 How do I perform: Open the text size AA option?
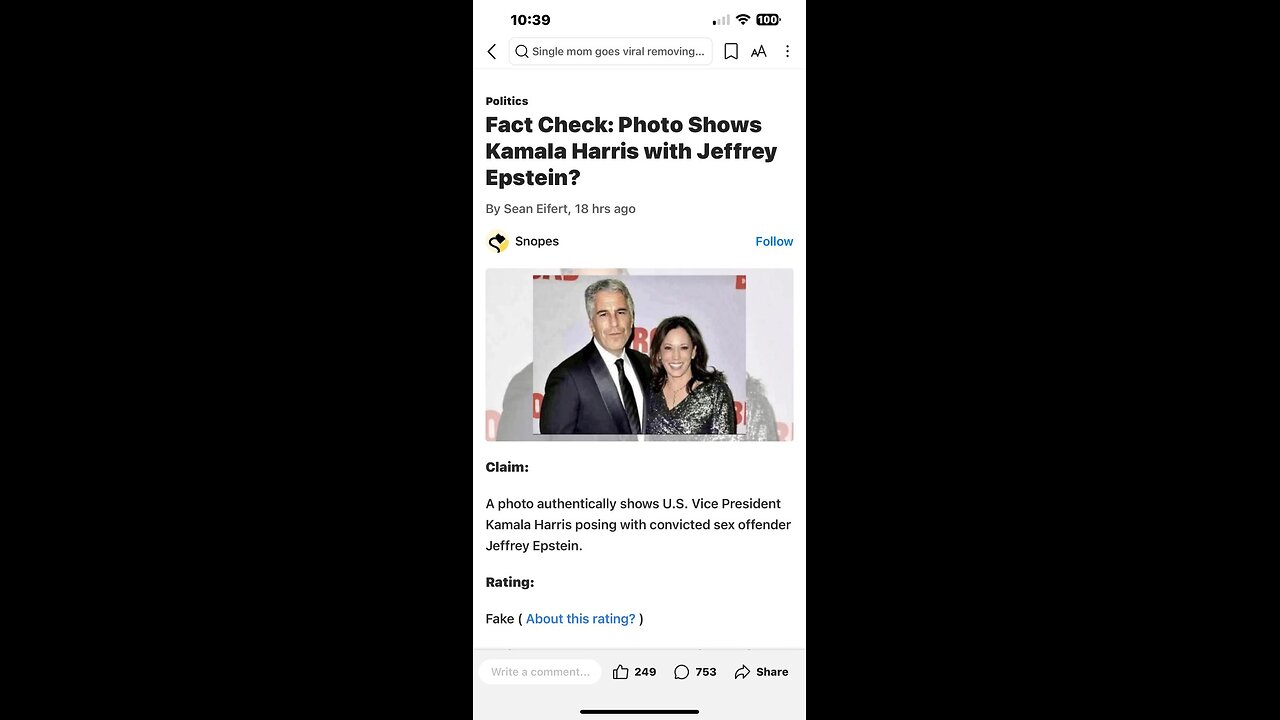pos(759,51)
